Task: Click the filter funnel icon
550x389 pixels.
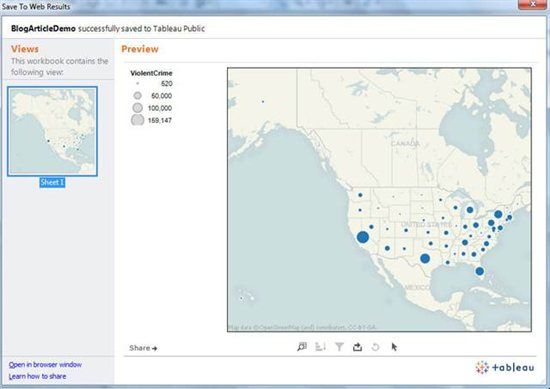Action: pyautogui.click(x=339, y=347)
